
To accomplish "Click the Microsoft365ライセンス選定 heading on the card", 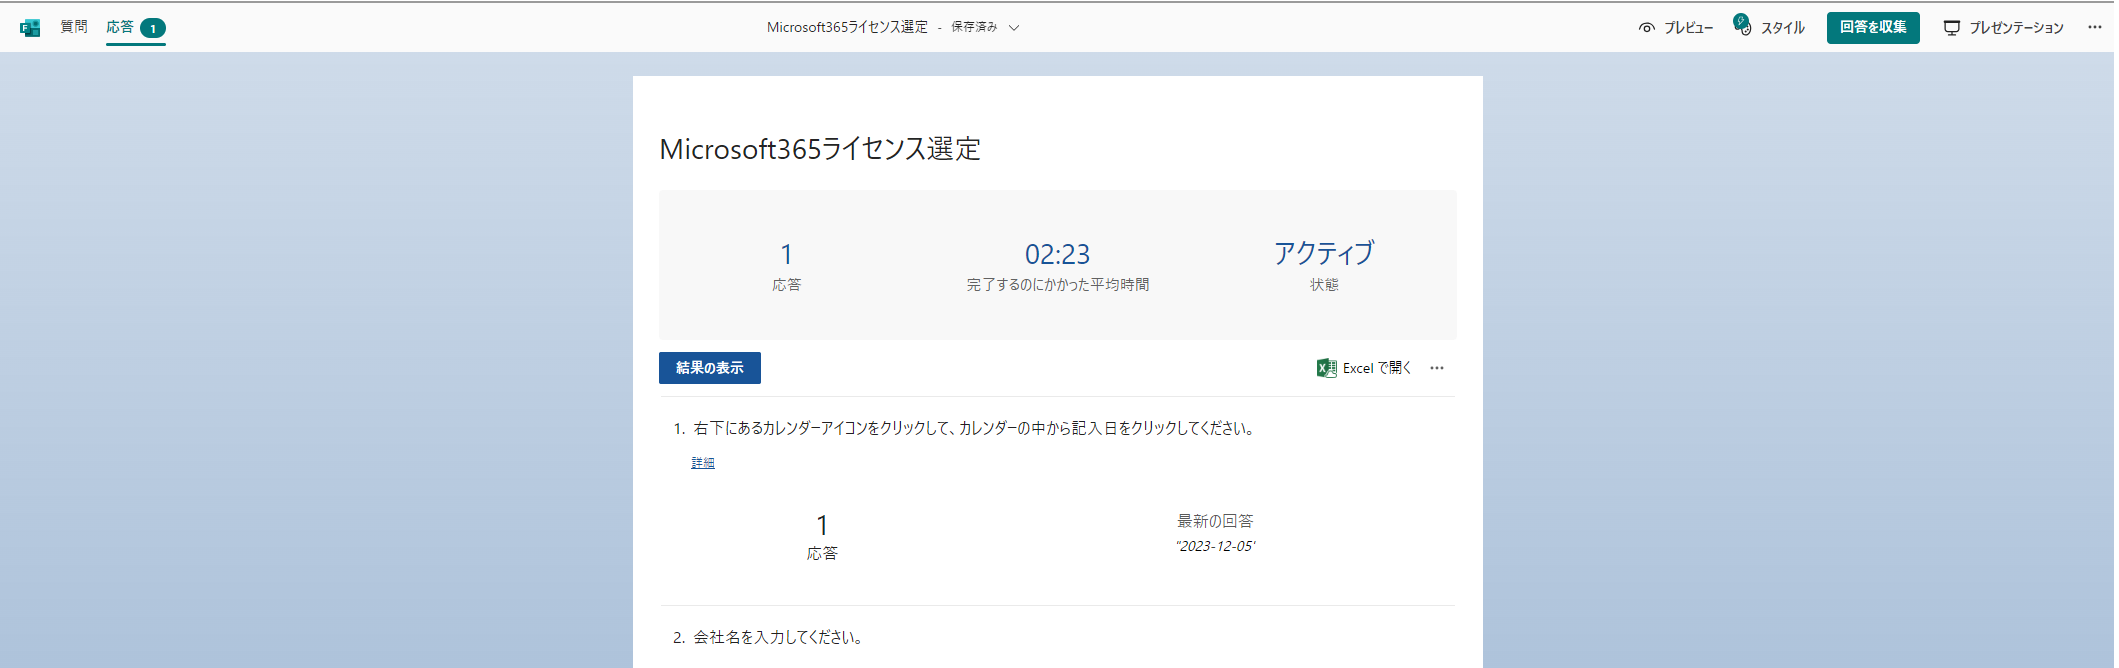I will (x=820, y=149).
